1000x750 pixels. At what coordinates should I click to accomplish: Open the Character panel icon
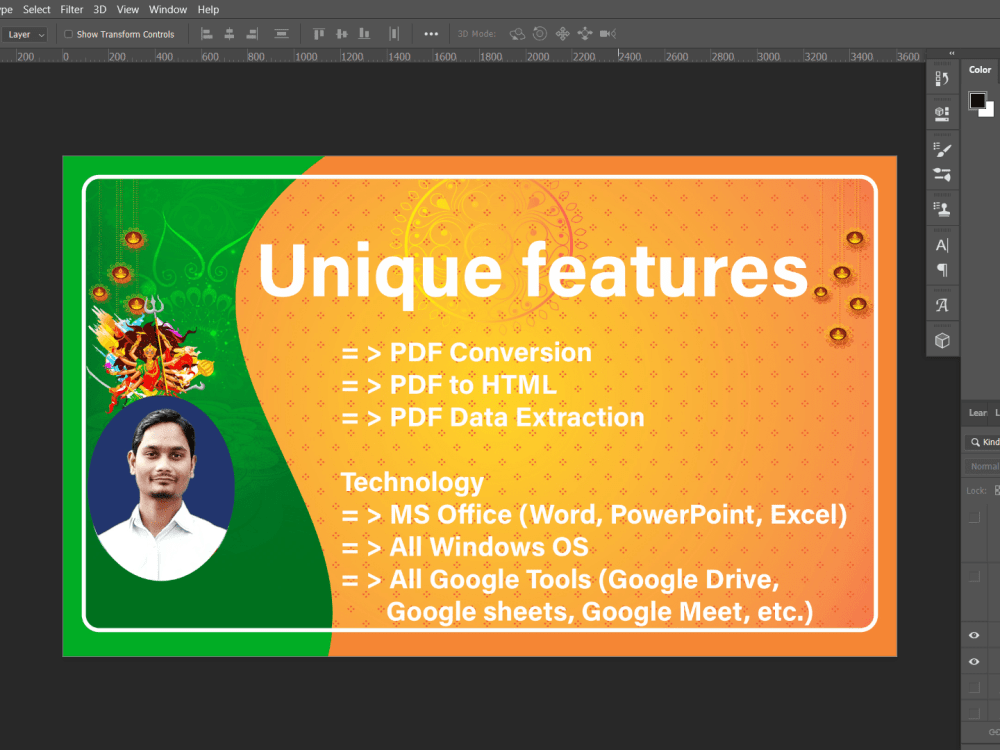[942, 246]
